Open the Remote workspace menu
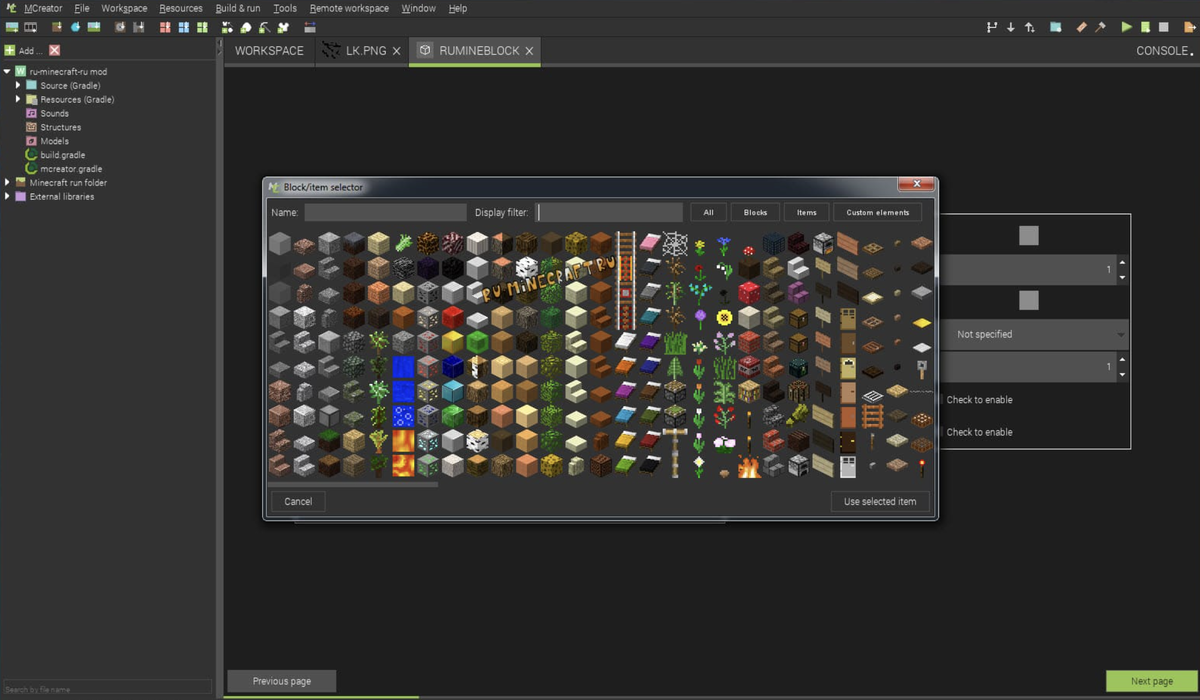Image resolution: width=1200 pixels, height=700 pixels. (x=349, y=8)
